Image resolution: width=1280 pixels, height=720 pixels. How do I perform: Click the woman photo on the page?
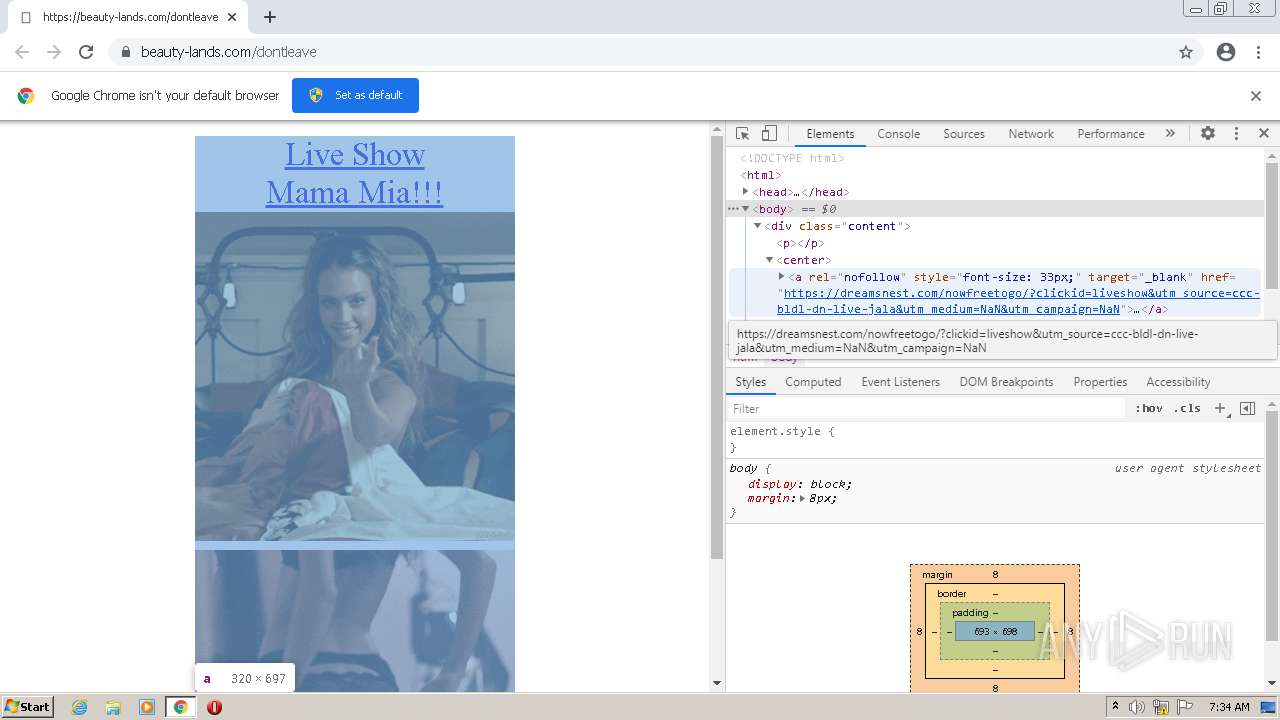click(x=355, y=376)
